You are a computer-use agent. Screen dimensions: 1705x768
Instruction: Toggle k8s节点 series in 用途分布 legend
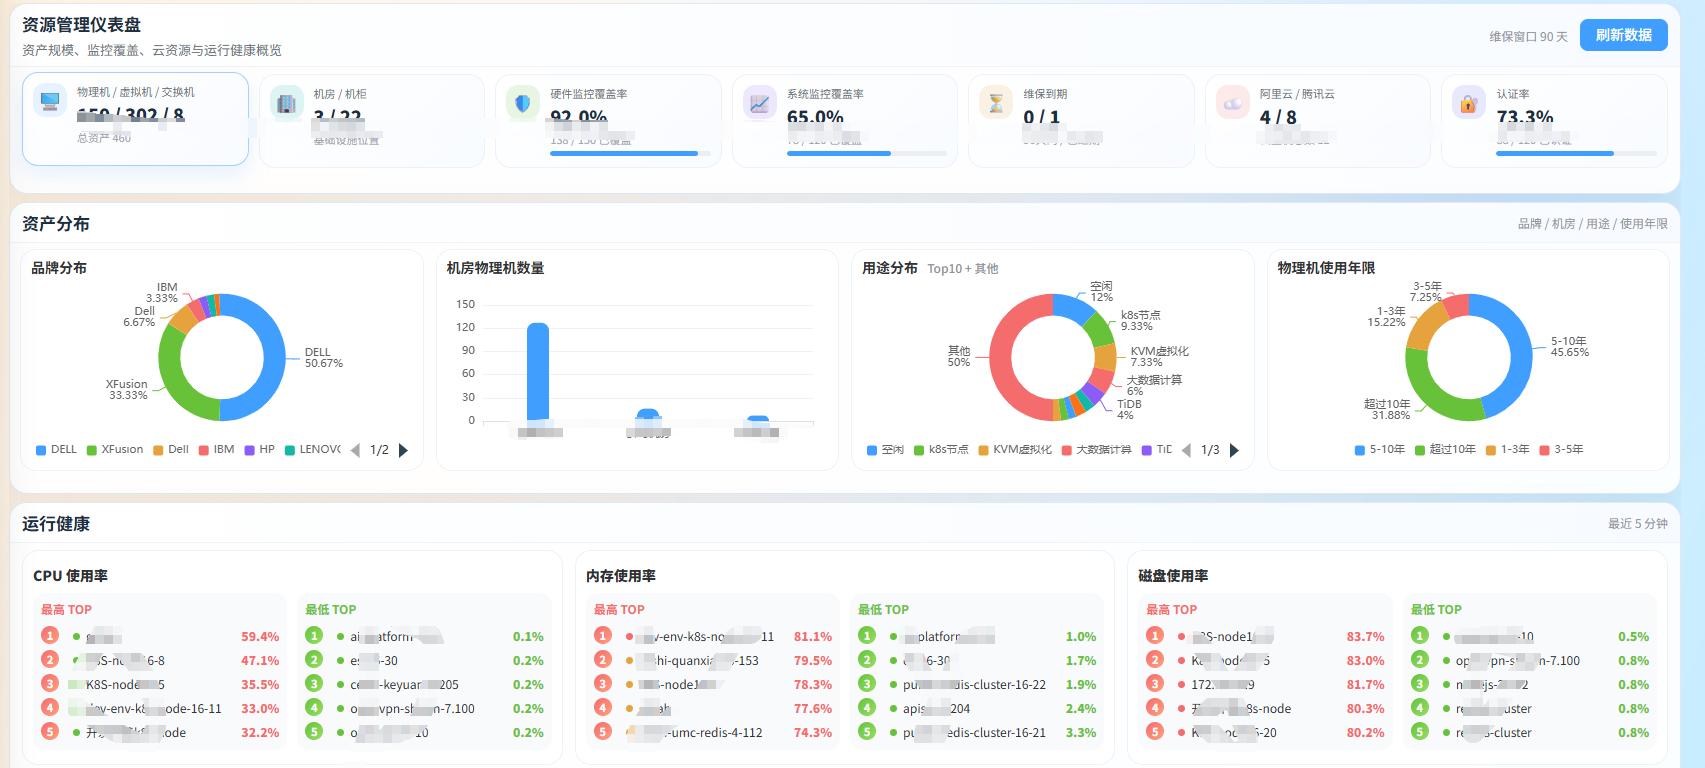(x=941, y=450)
